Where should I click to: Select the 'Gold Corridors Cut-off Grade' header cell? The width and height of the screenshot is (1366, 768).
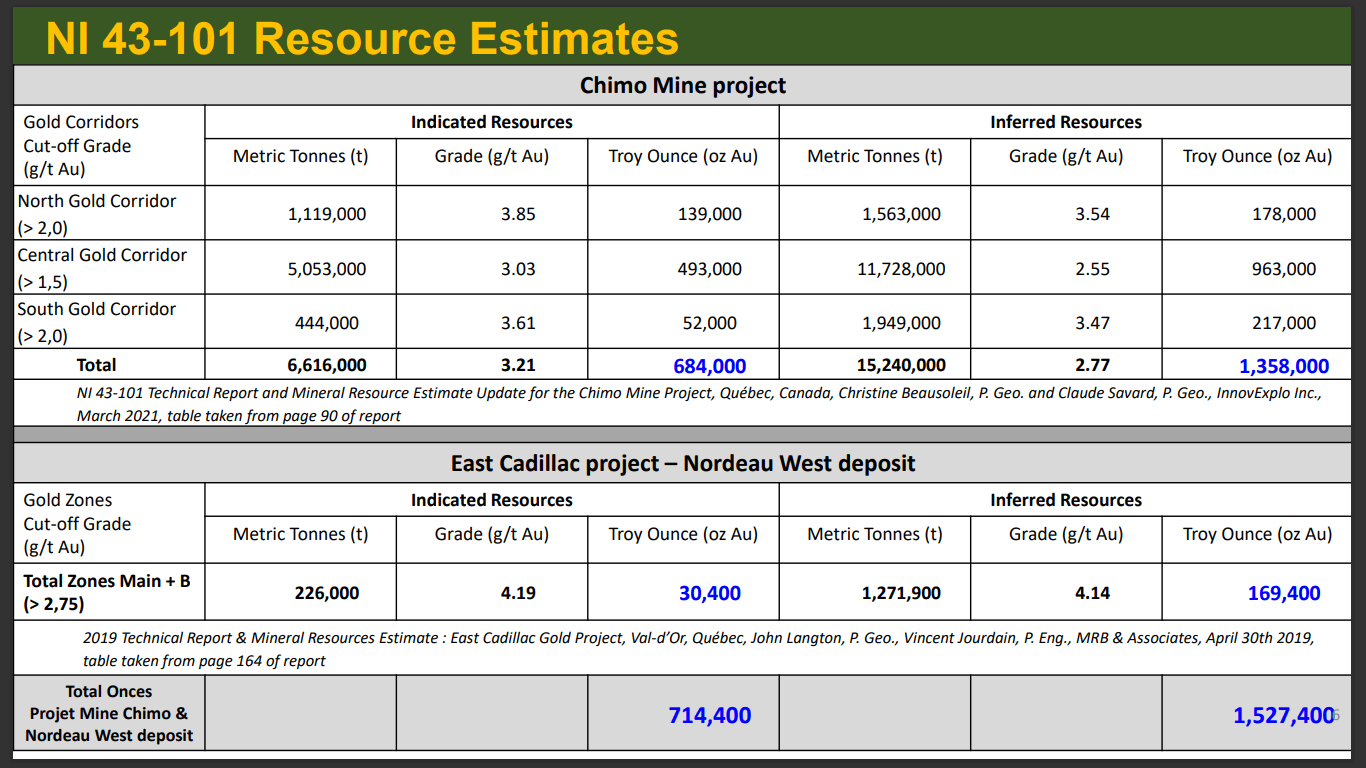pyautogui.click(x=109, y=145)
